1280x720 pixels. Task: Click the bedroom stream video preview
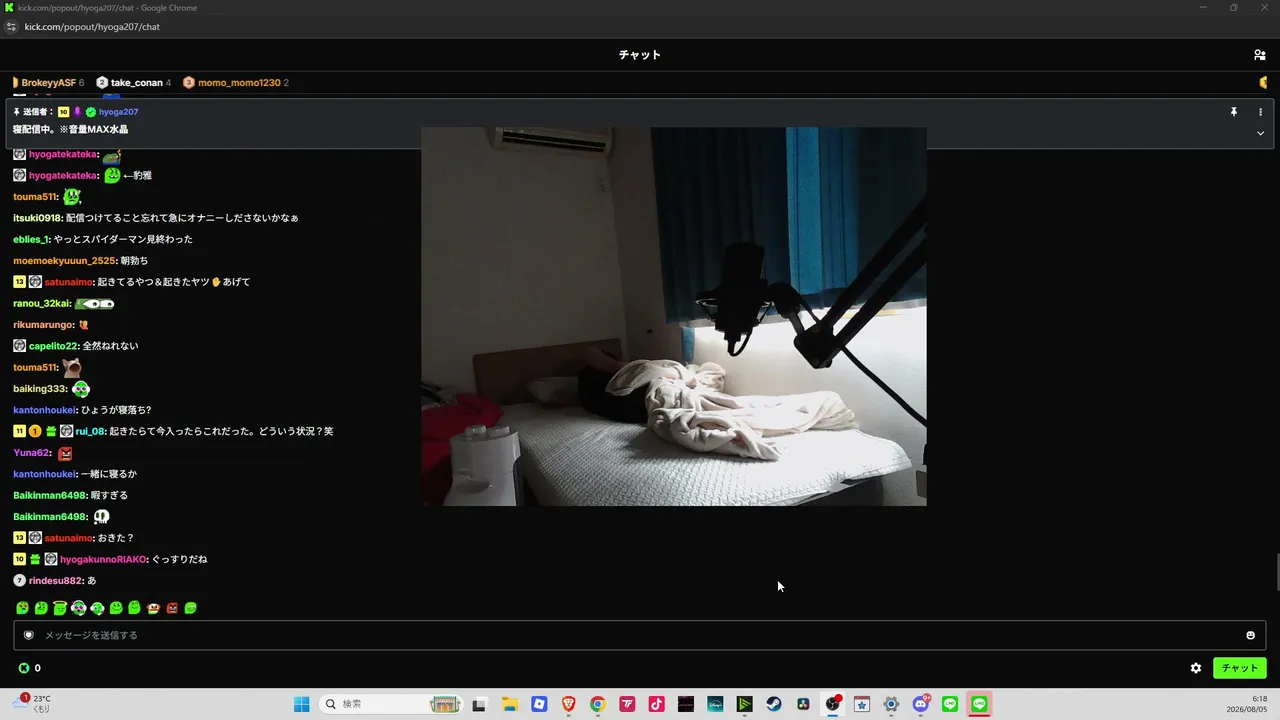click(x=673, y=316)
